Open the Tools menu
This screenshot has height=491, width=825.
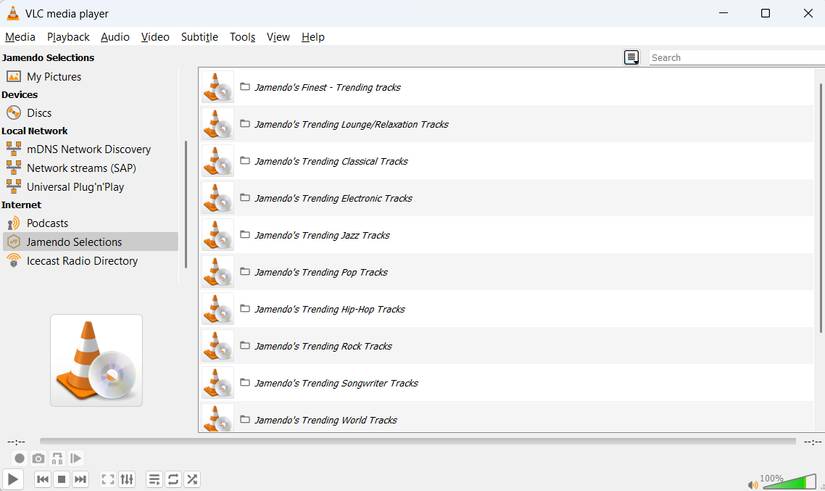pyautogui.click(x=243, y=37)
